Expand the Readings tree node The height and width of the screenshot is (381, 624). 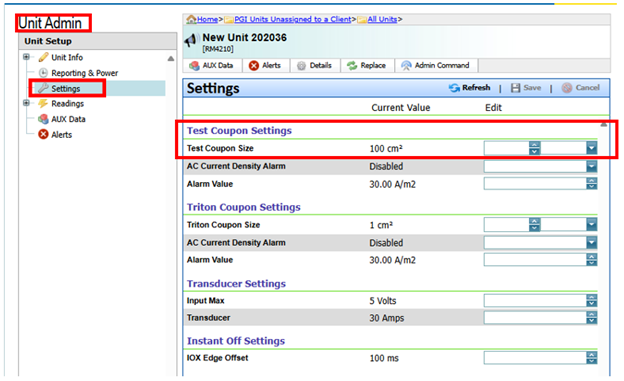click(x=26, y=103)
